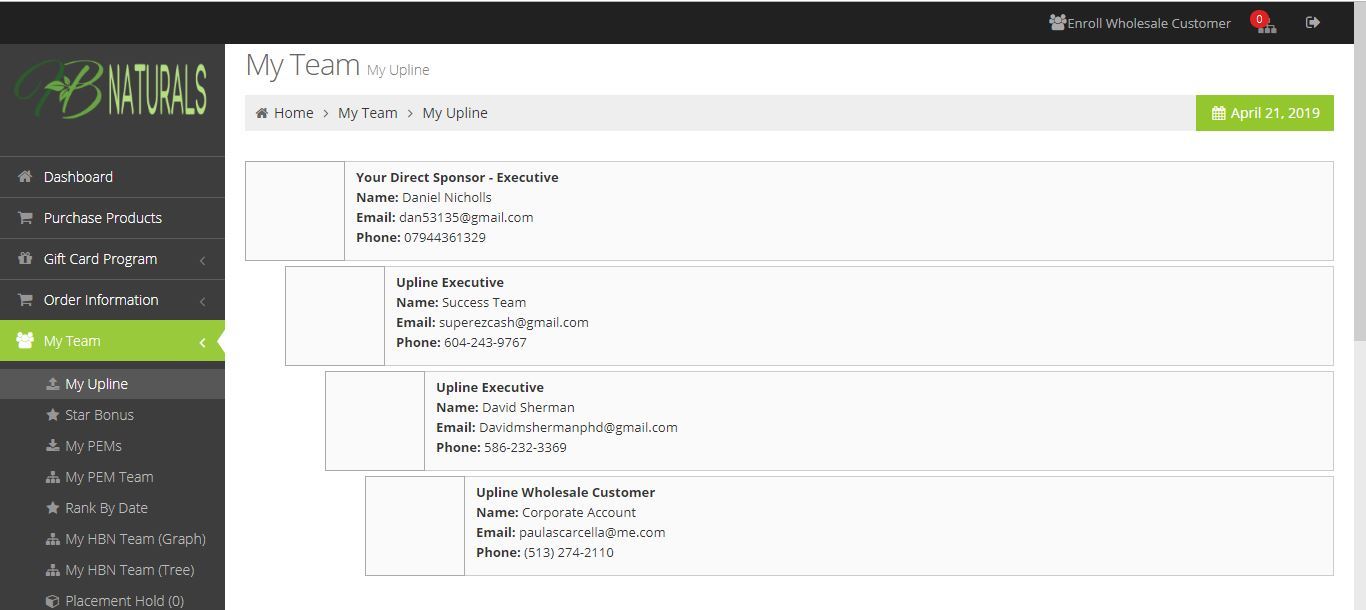Expand the Order Information submenu arrow
1366x610 pixels.
pyautogui.click(x=202, y=301)
